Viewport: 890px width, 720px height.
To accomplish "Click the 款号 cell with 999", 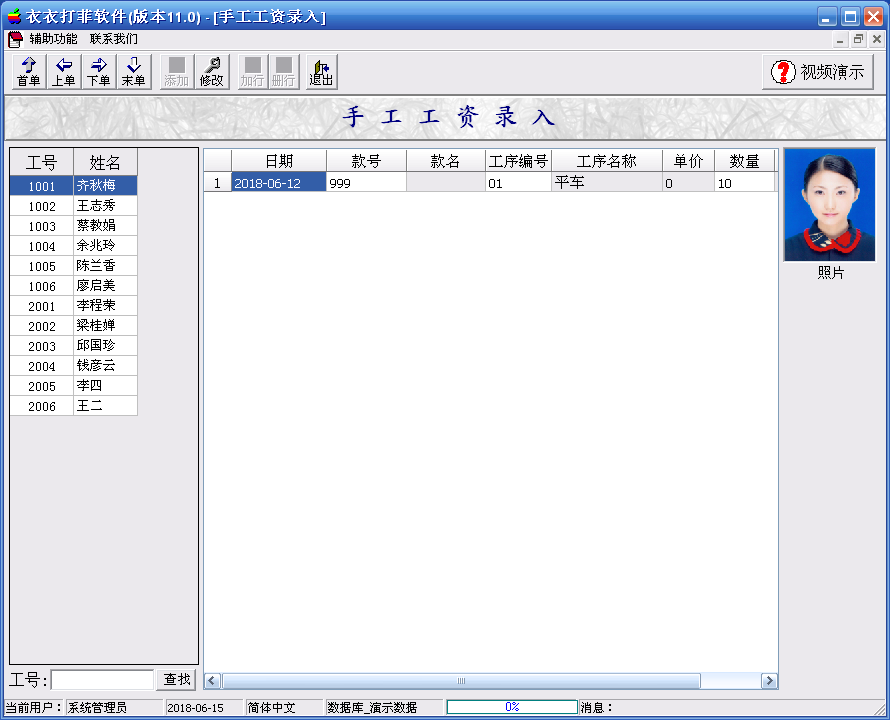I will 366,182.
